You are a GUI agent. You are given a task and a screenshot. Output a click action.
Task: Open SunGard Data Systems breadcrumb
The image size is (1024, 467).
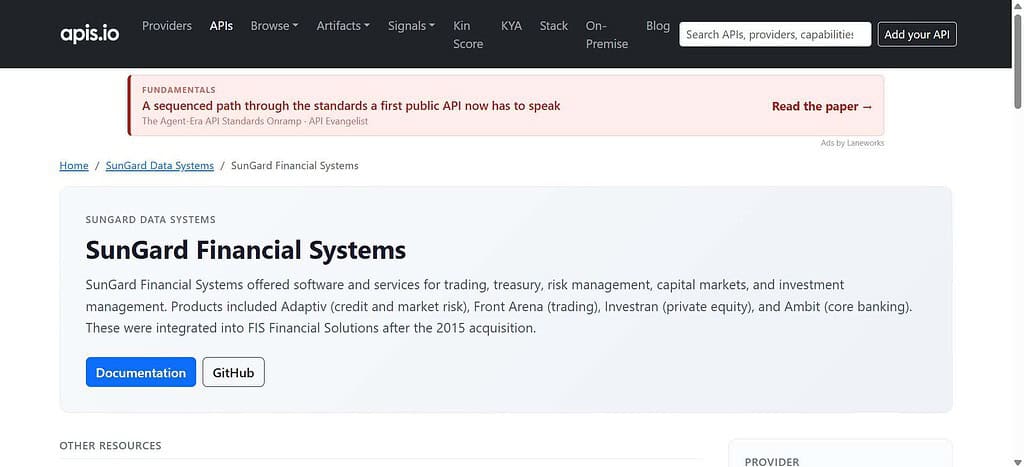(159, 166)
